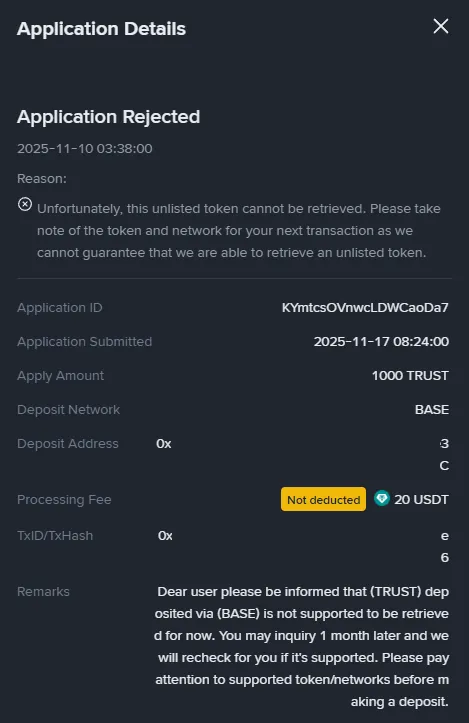
Task: Click the teal diamond USDT icon
Action: click(381, 498)
